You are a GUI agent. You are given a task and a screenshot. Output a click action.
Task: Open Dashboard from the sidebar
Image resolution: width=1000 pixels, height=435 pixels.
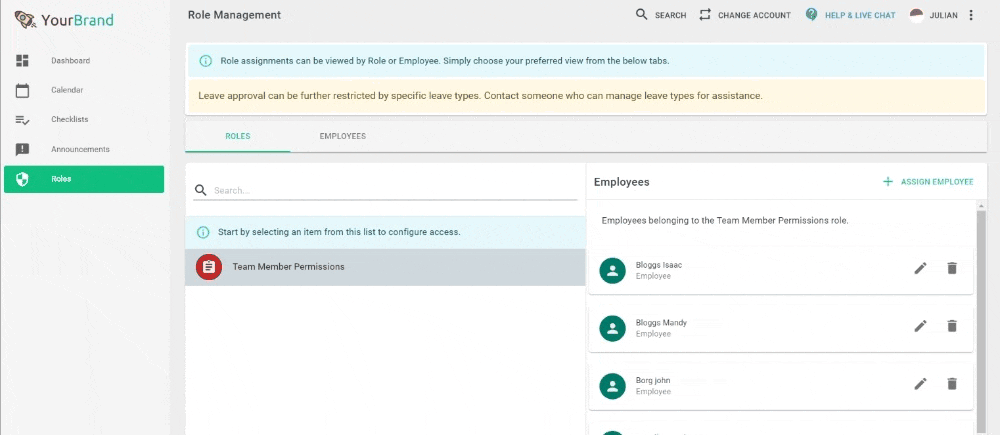pos(70,61)
